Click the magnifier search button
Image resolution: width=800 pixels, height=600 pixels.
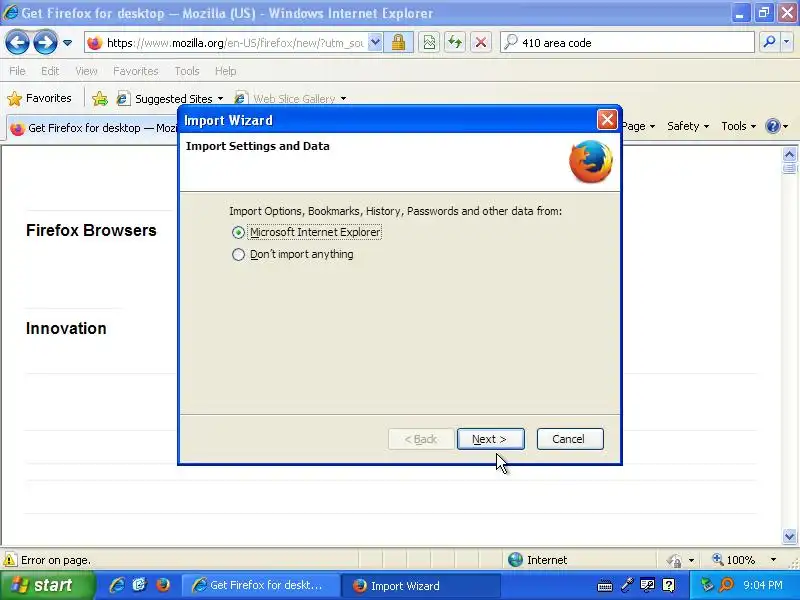tap(769, 42)
